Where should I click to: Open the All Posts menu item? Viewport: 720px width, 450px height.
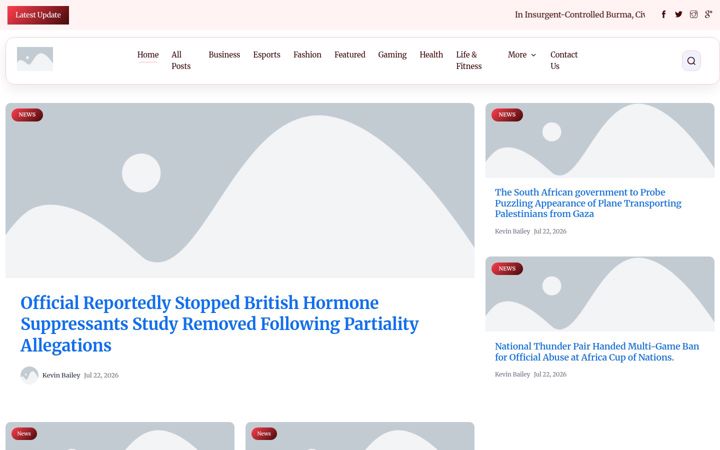(181, 60)
